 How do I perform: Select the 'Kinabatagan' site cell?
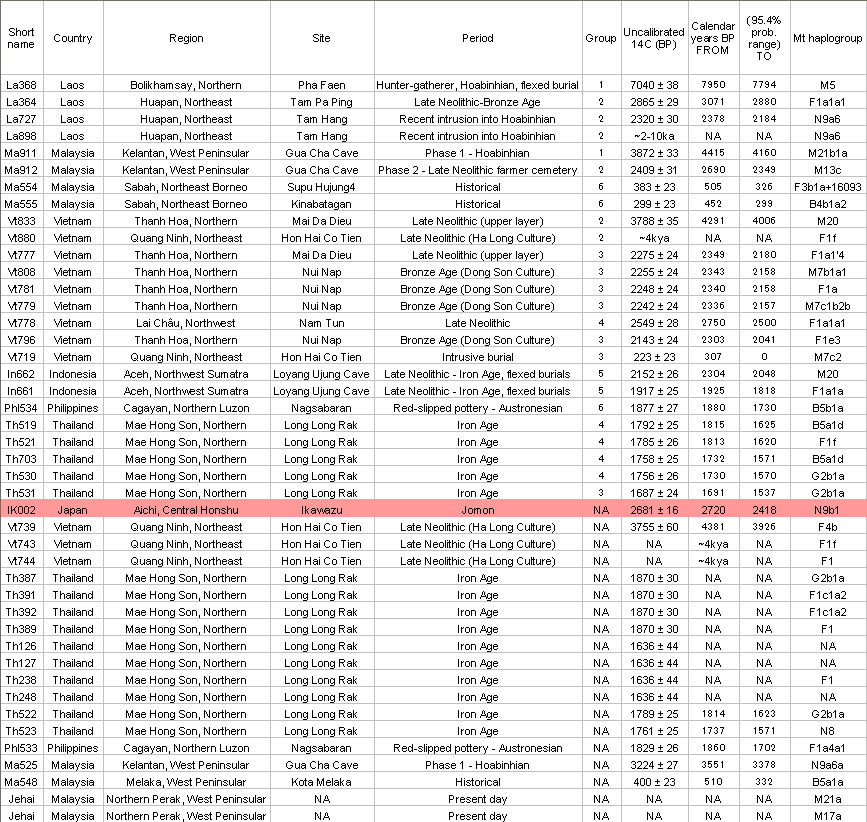(x=322, y=204)
